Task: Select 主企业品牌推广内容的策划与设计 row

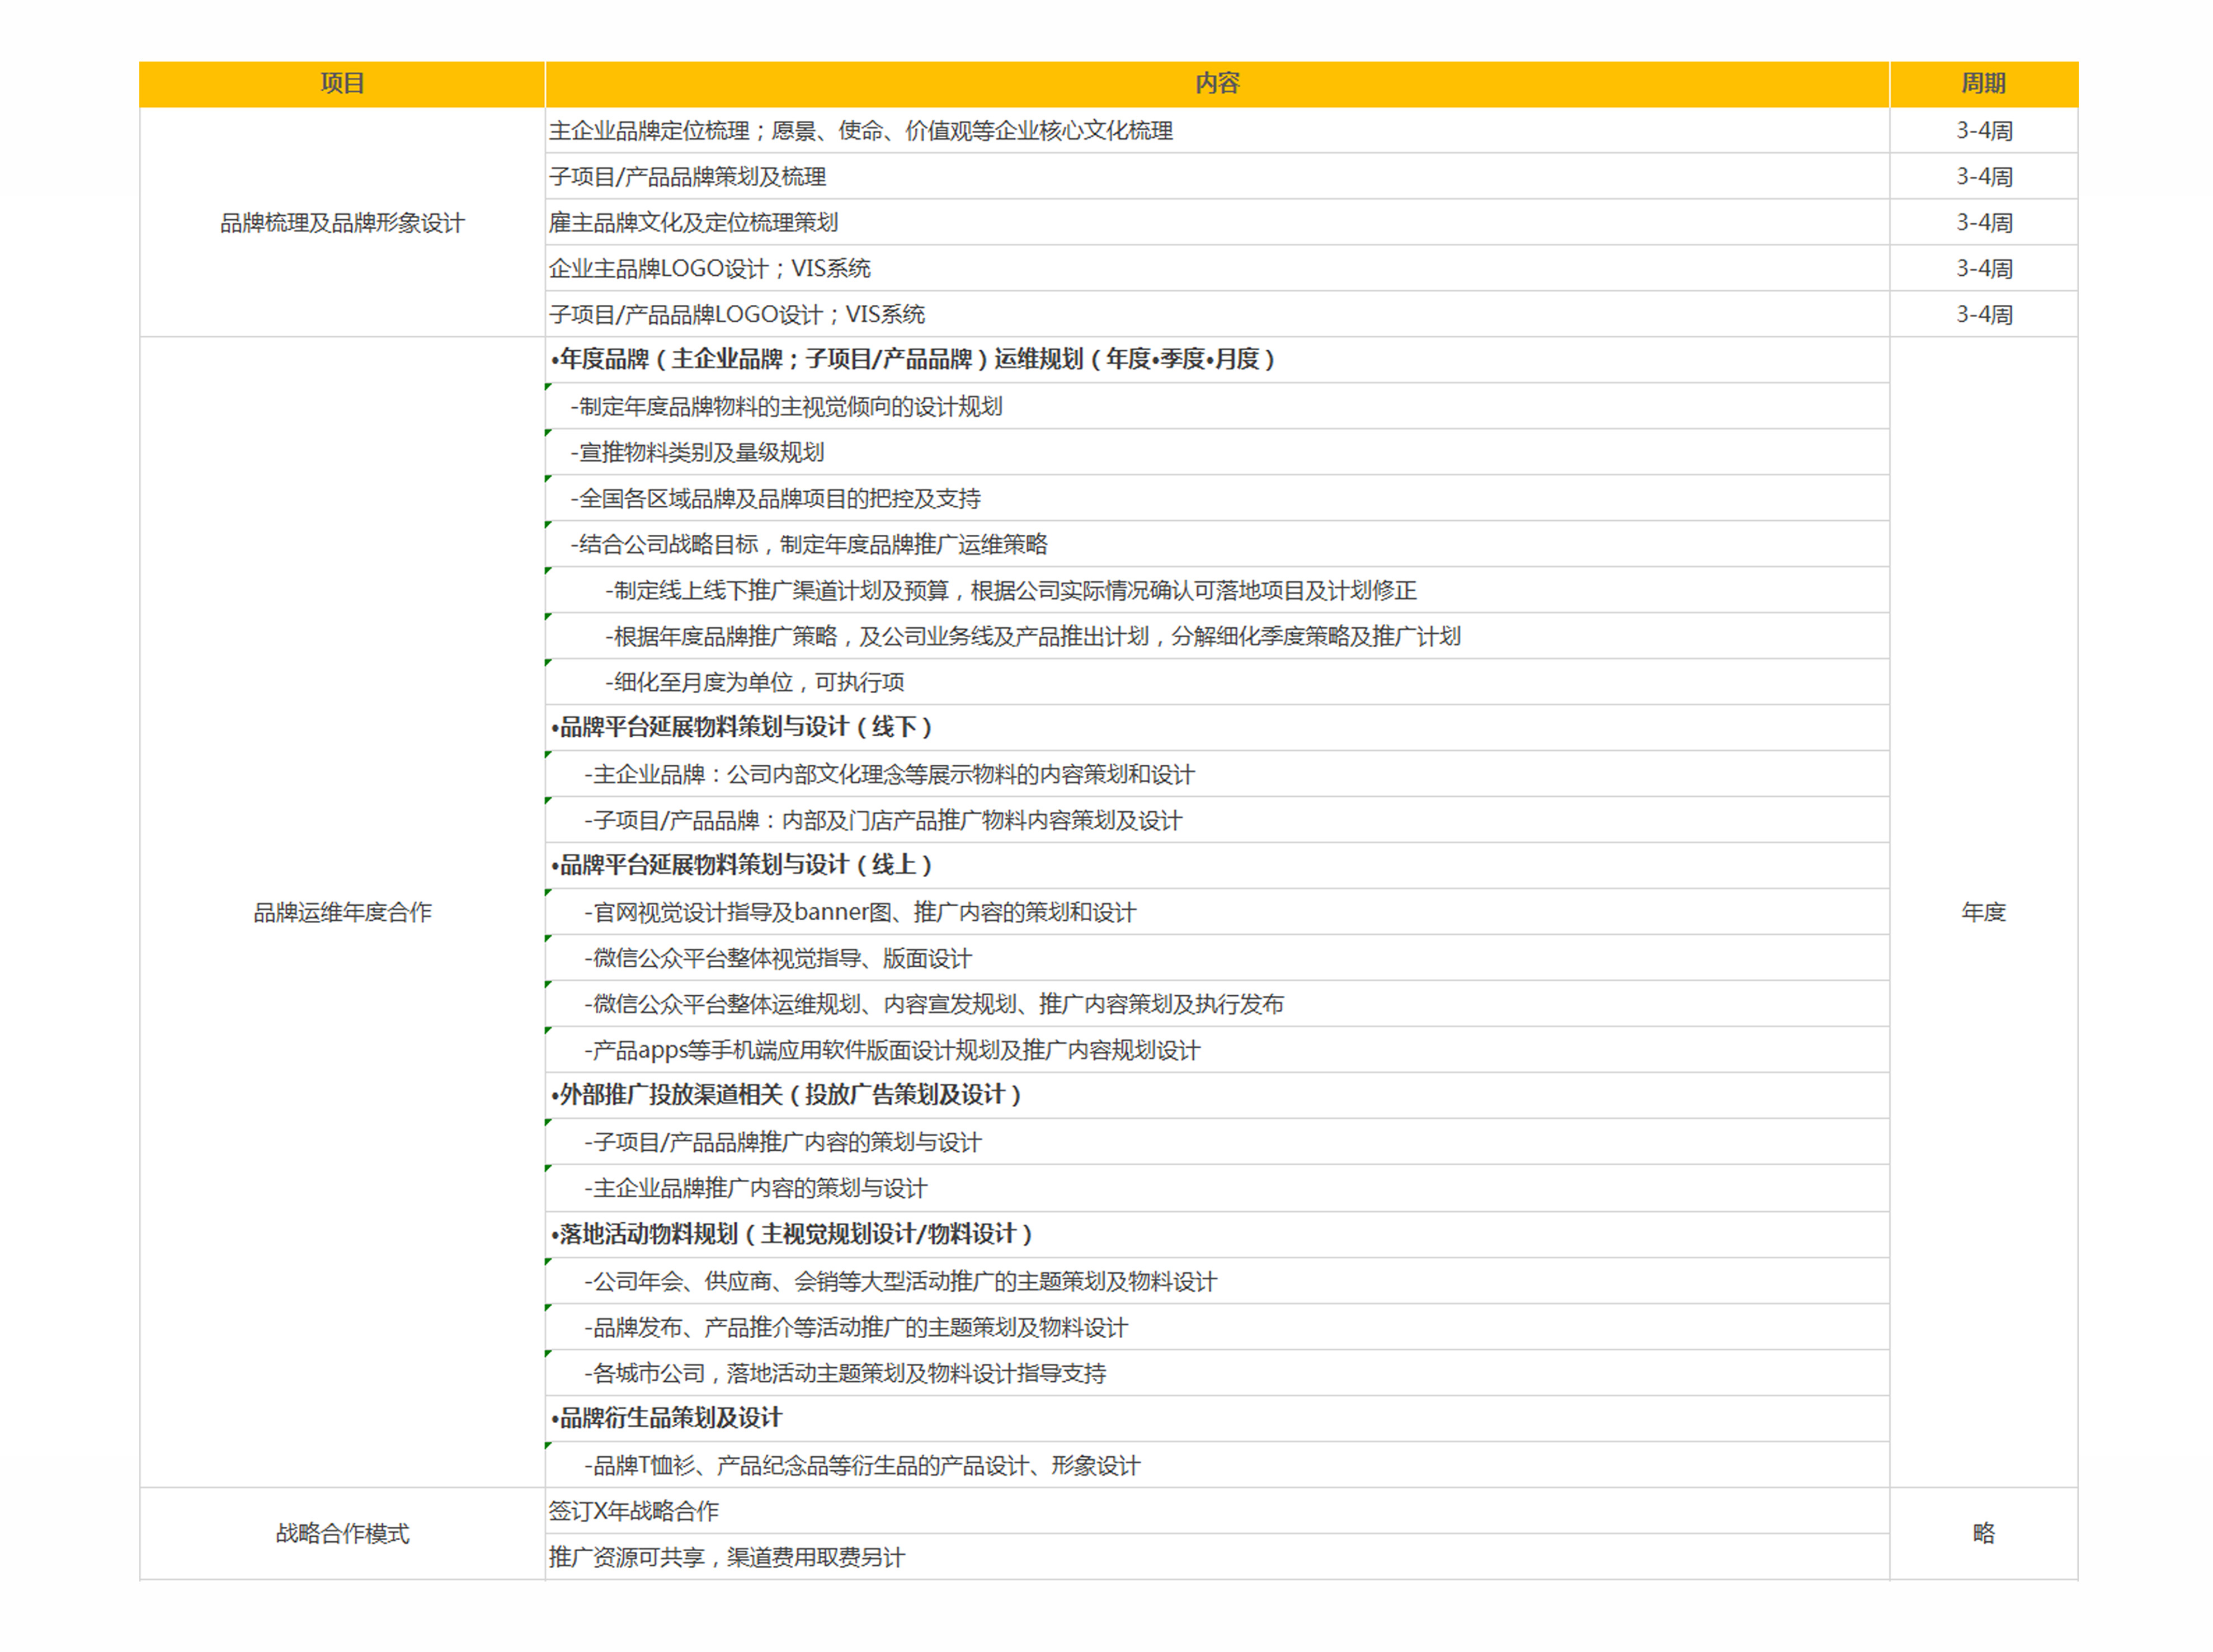Action: coord(1217,1188)
